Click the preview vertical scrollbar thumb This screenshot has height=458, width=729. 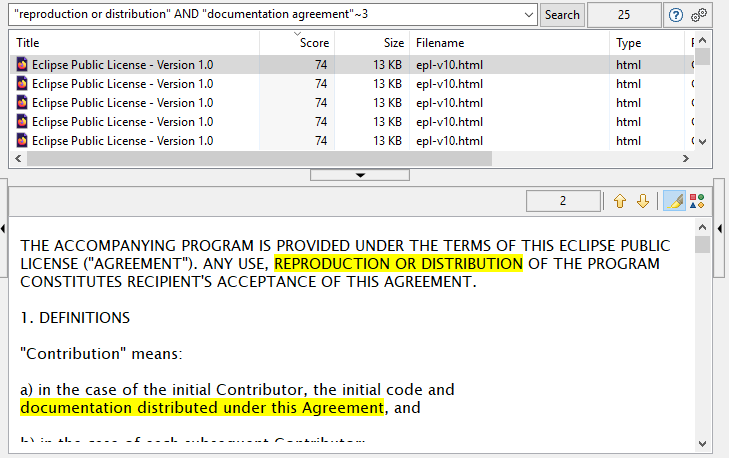(702, 245)
